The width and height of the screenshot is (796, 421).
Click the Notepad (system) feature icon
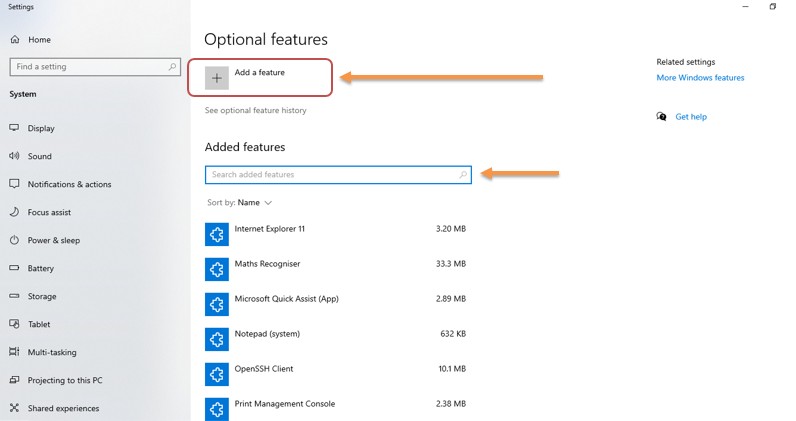(217, 339)
